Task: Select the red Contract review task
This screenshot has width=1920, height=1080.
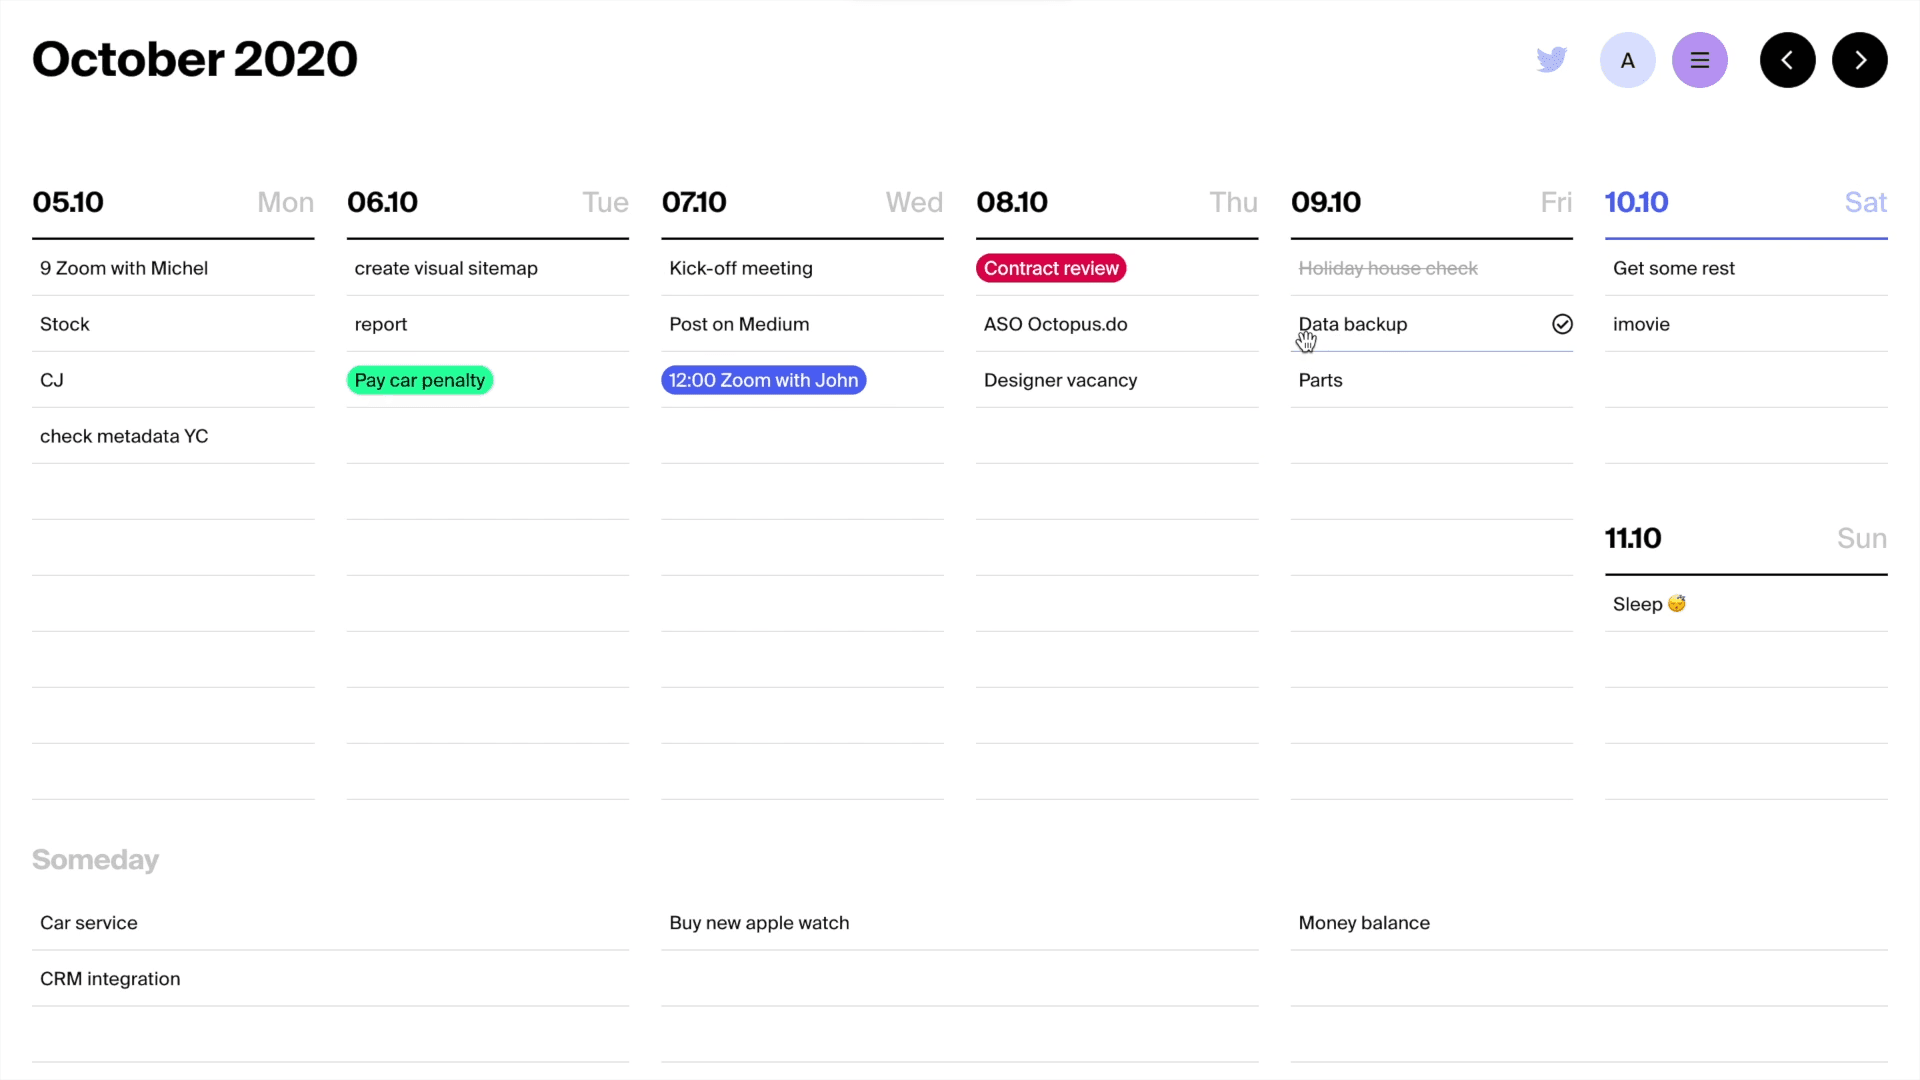Action: [1050, 268]
